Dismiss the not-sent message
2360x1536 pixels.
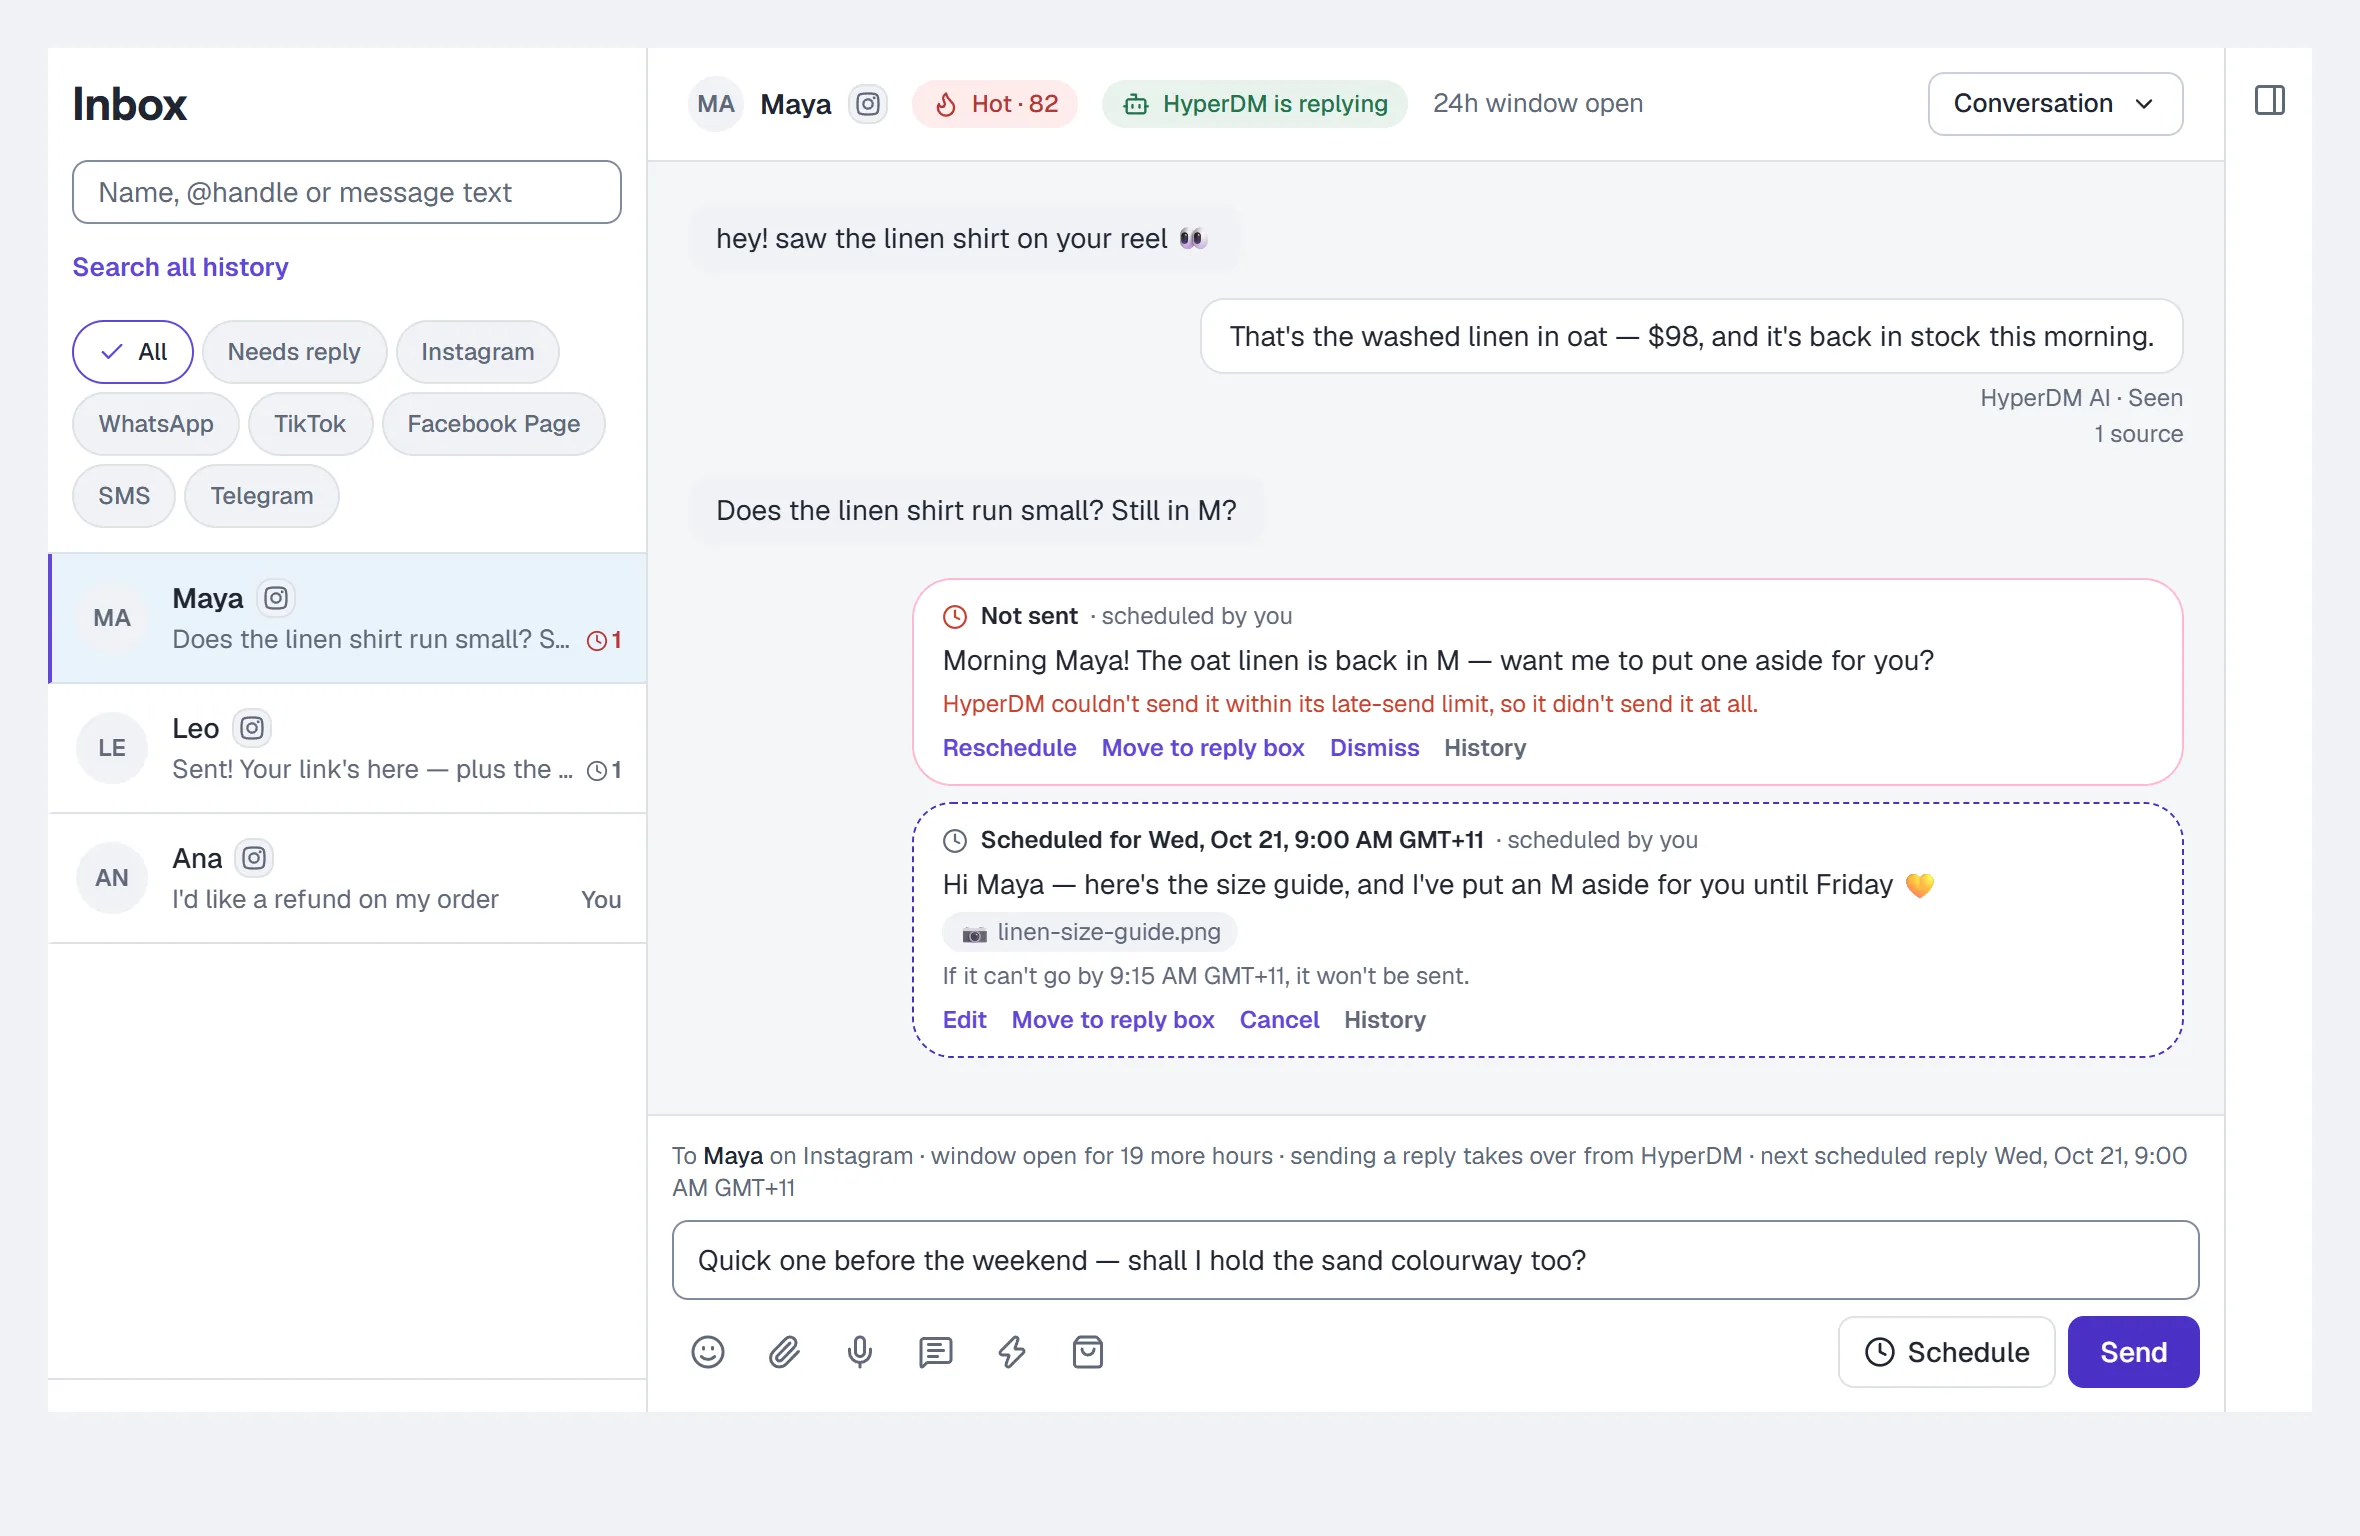[x=1374, y=748]
